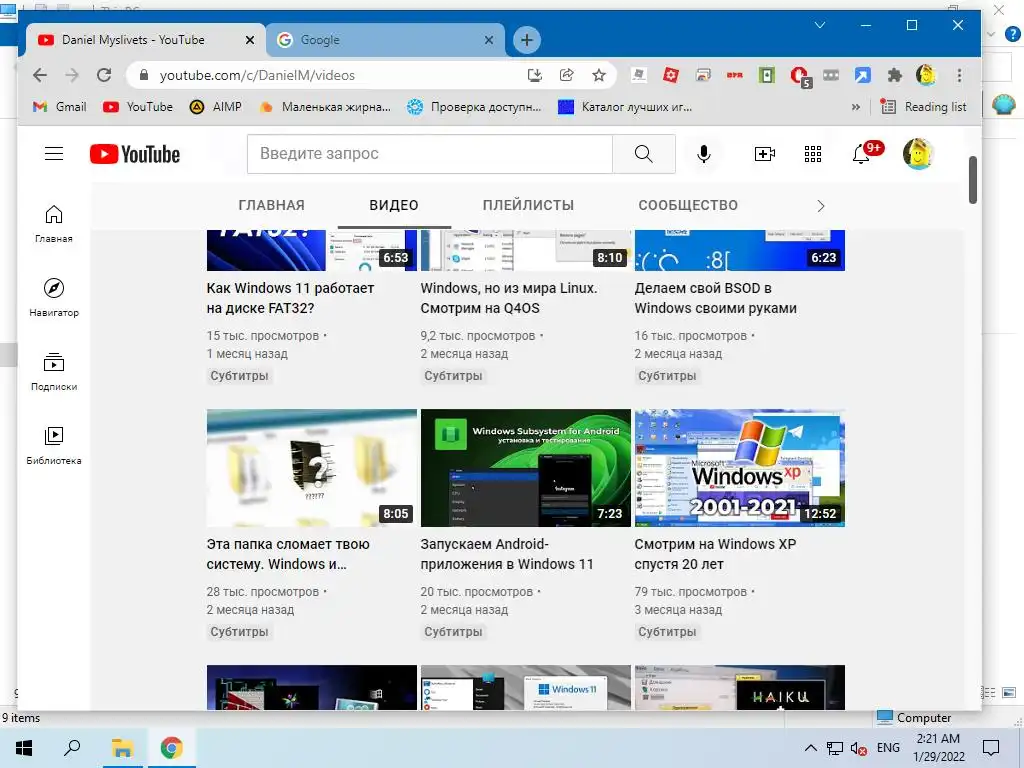Open the Windows Start menu
Image resolution: width=1024 pixels, height=768 pixels.
[24, 748]
